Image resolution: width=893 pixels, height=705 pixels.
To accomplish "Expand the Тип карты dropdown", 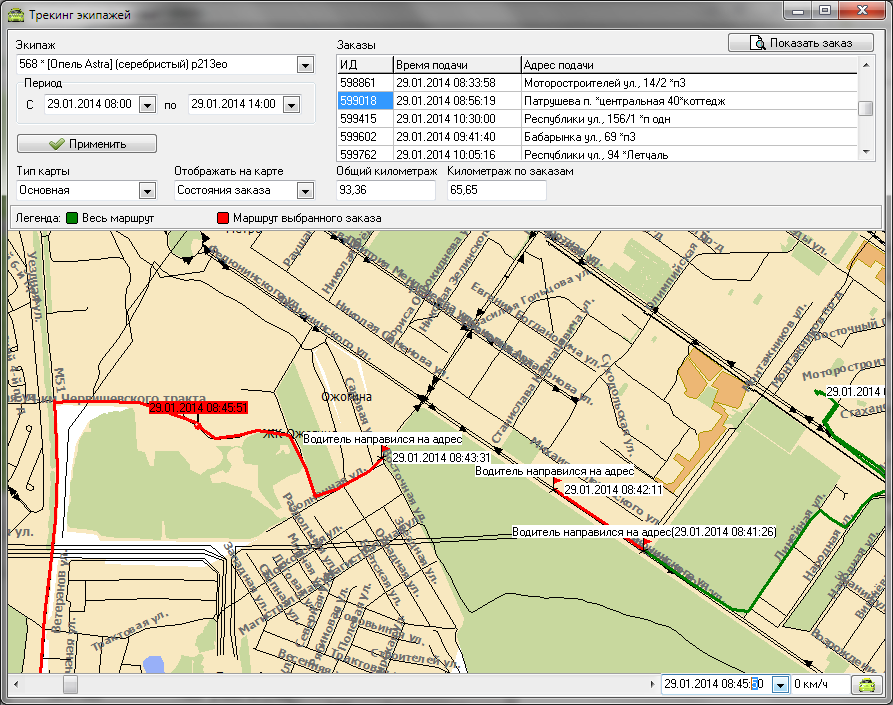I will tap(147, 190).
